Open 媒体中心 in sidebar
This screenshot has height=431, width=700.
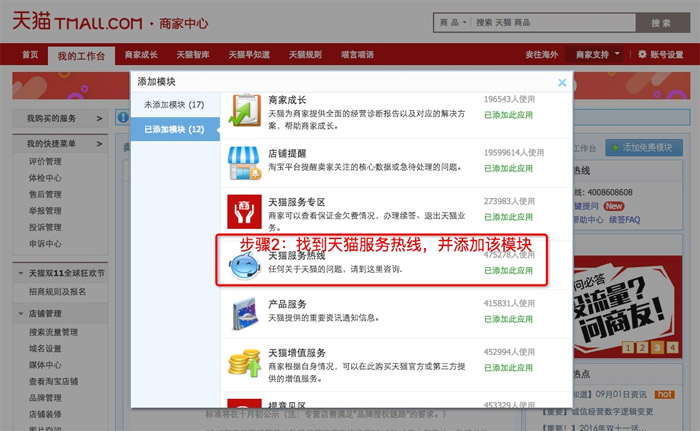45,365
